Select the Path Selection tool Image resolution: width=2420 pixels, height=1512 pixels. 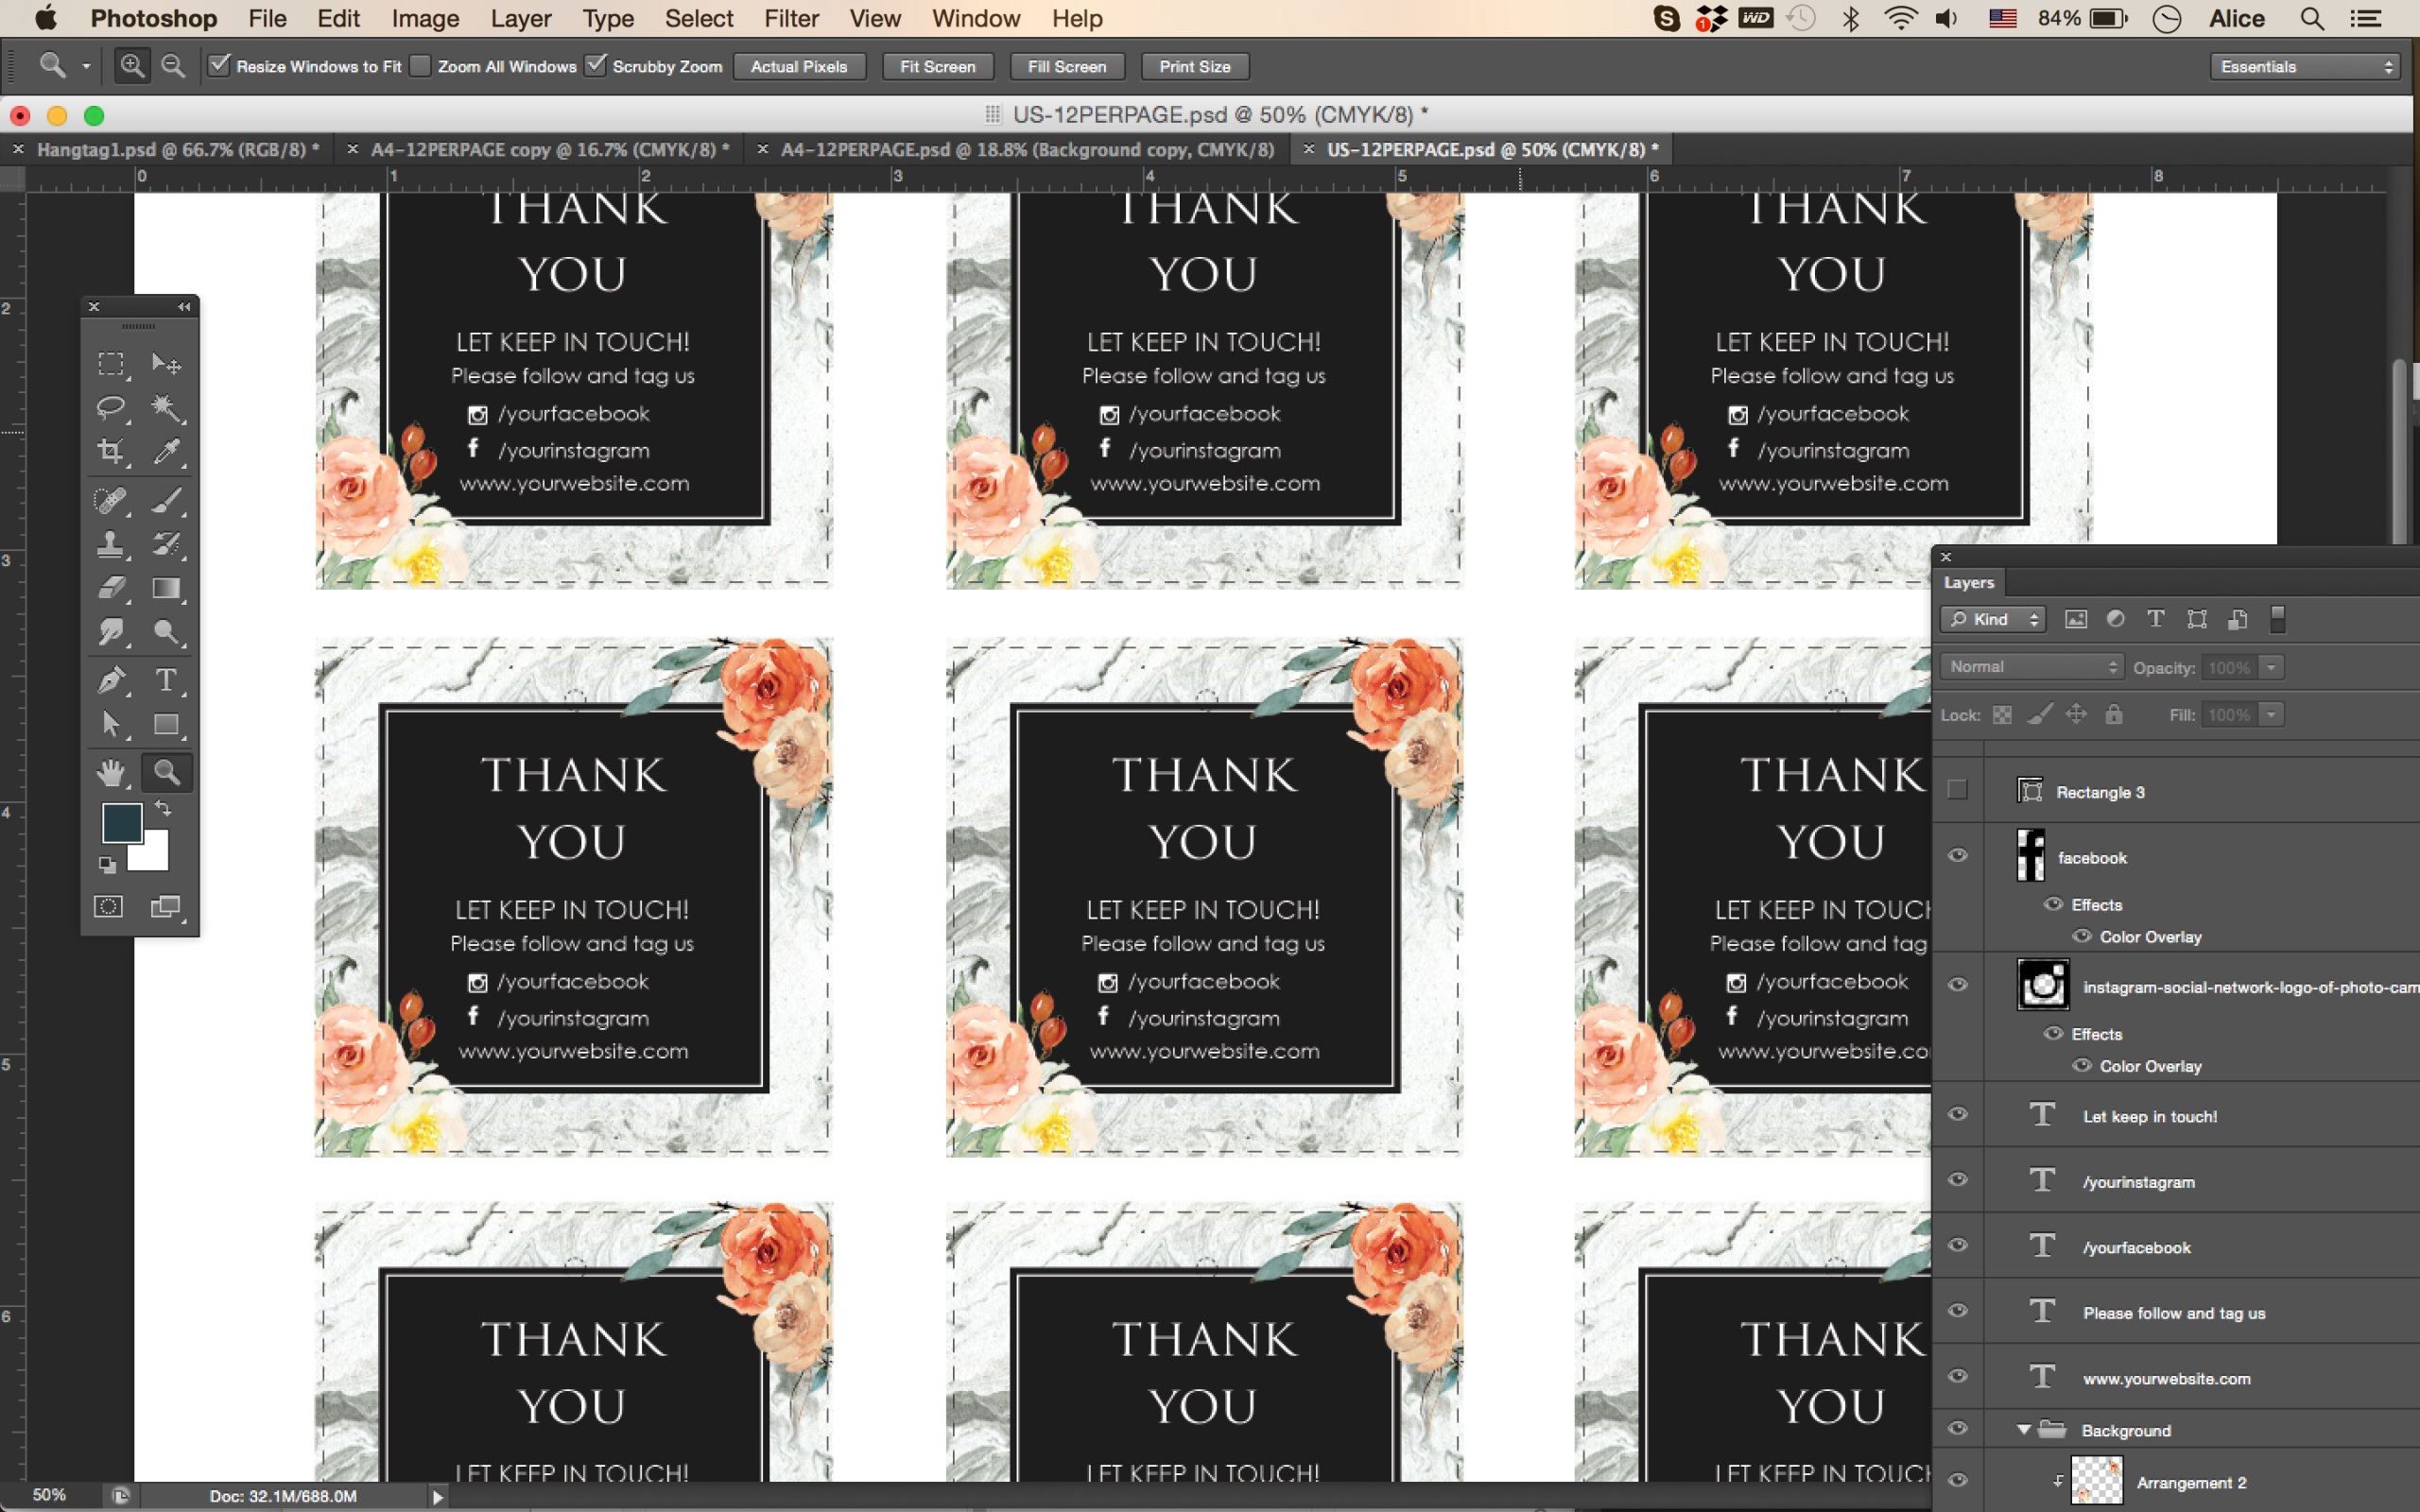click(x=111, y=724)
